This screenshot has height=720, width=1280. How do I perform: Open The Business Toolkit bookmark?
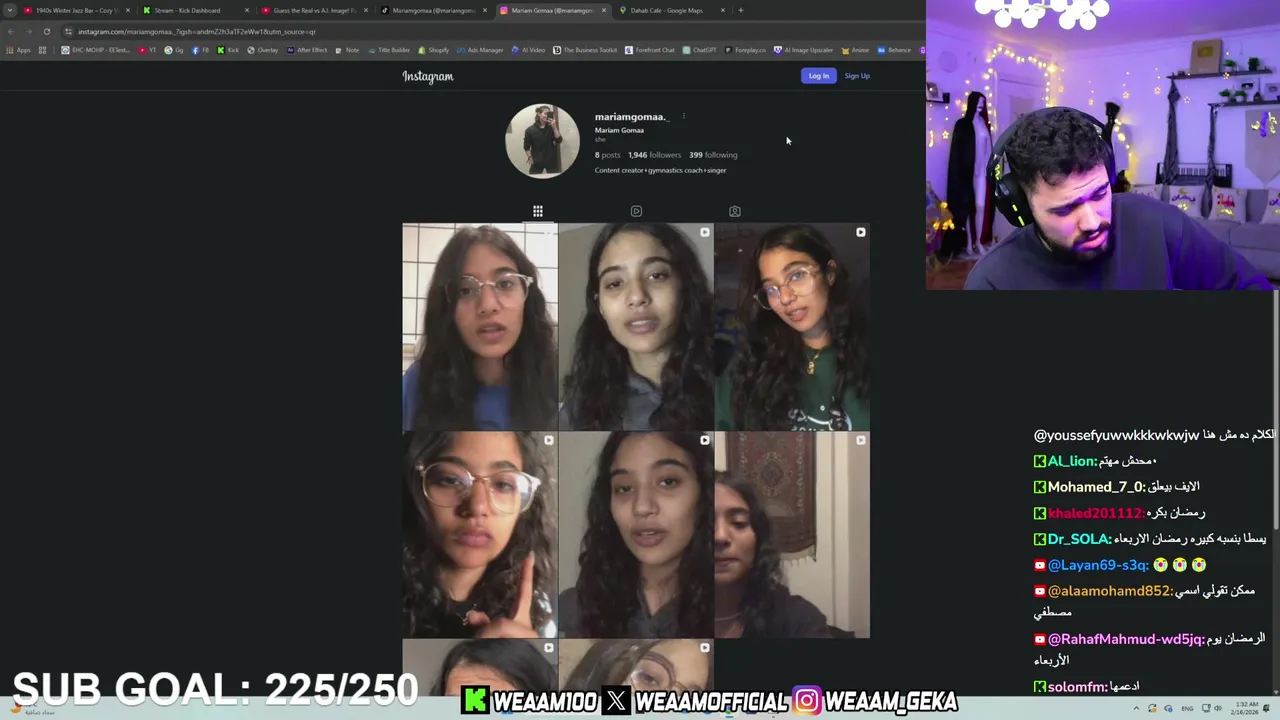point(585,50)
